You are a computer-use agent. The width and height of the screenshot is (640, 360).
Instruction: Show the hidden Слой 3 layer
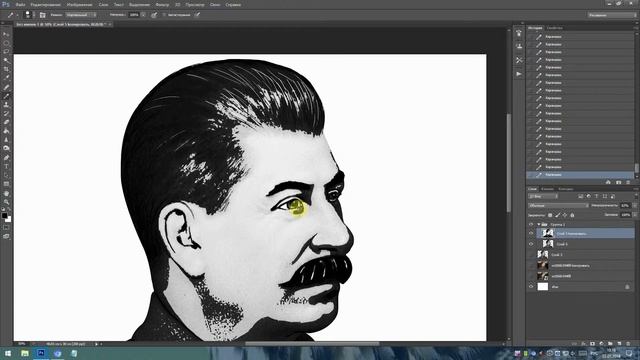coord(531,255)
